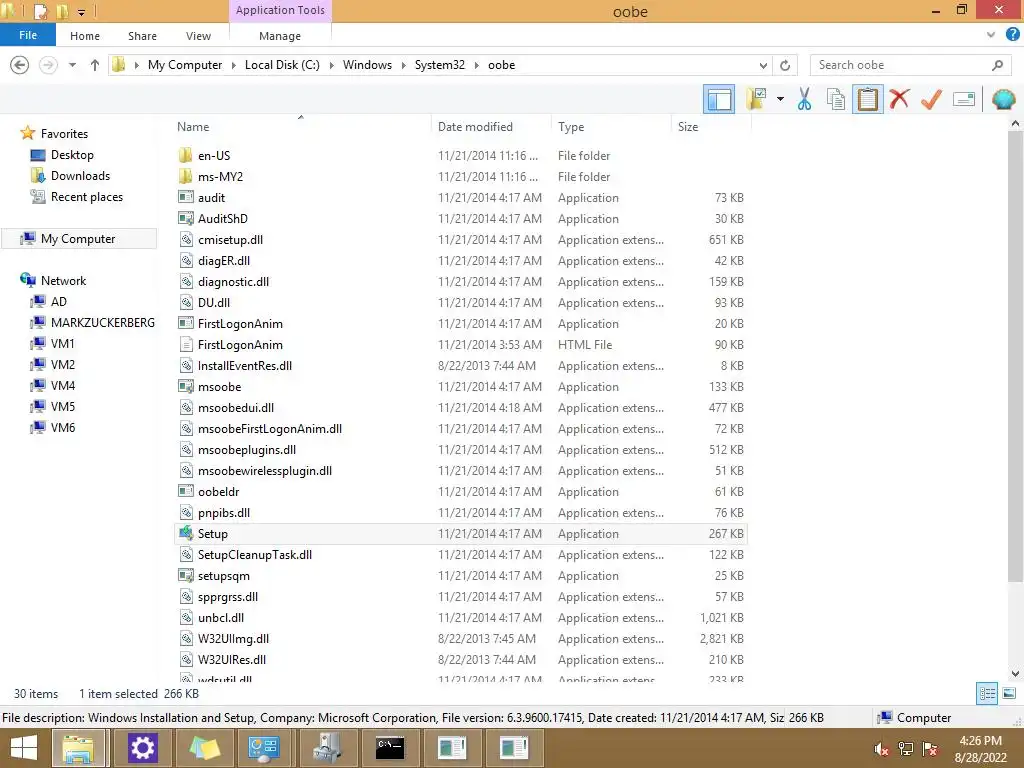Sort by Date modified column header

tap(490, 127)
